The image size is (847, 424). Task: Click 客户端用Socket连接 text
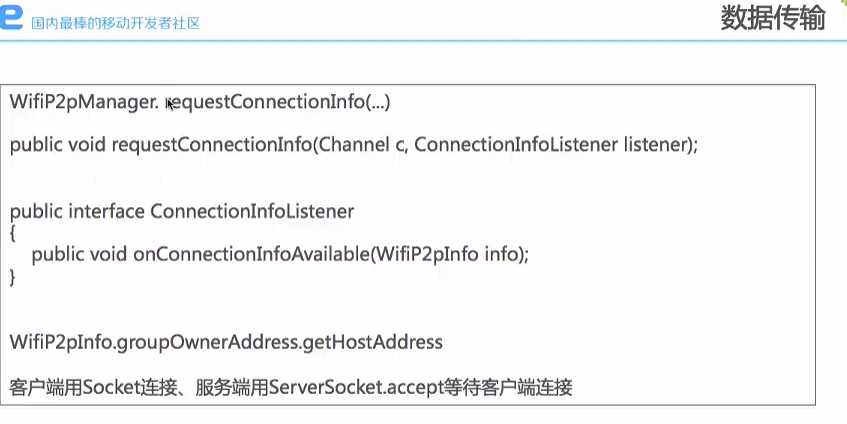93,387
